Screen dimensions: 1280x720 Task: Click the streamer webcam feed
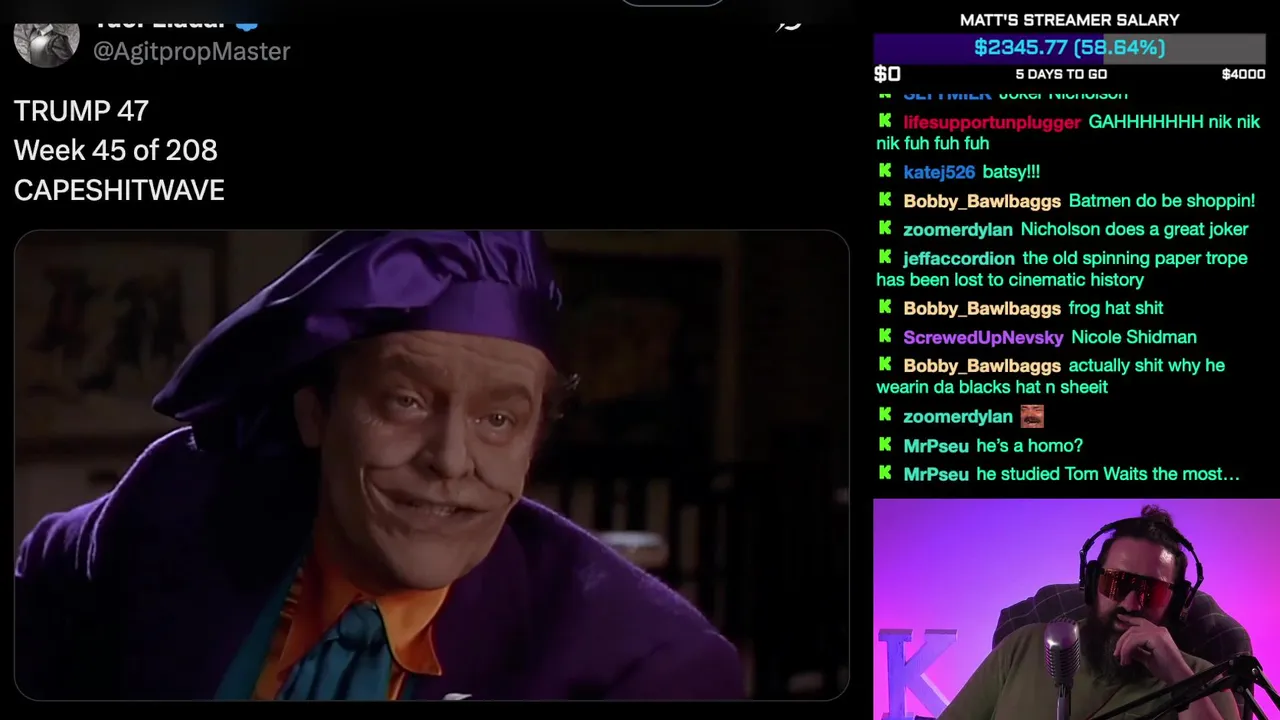[x=1076, y=610]
